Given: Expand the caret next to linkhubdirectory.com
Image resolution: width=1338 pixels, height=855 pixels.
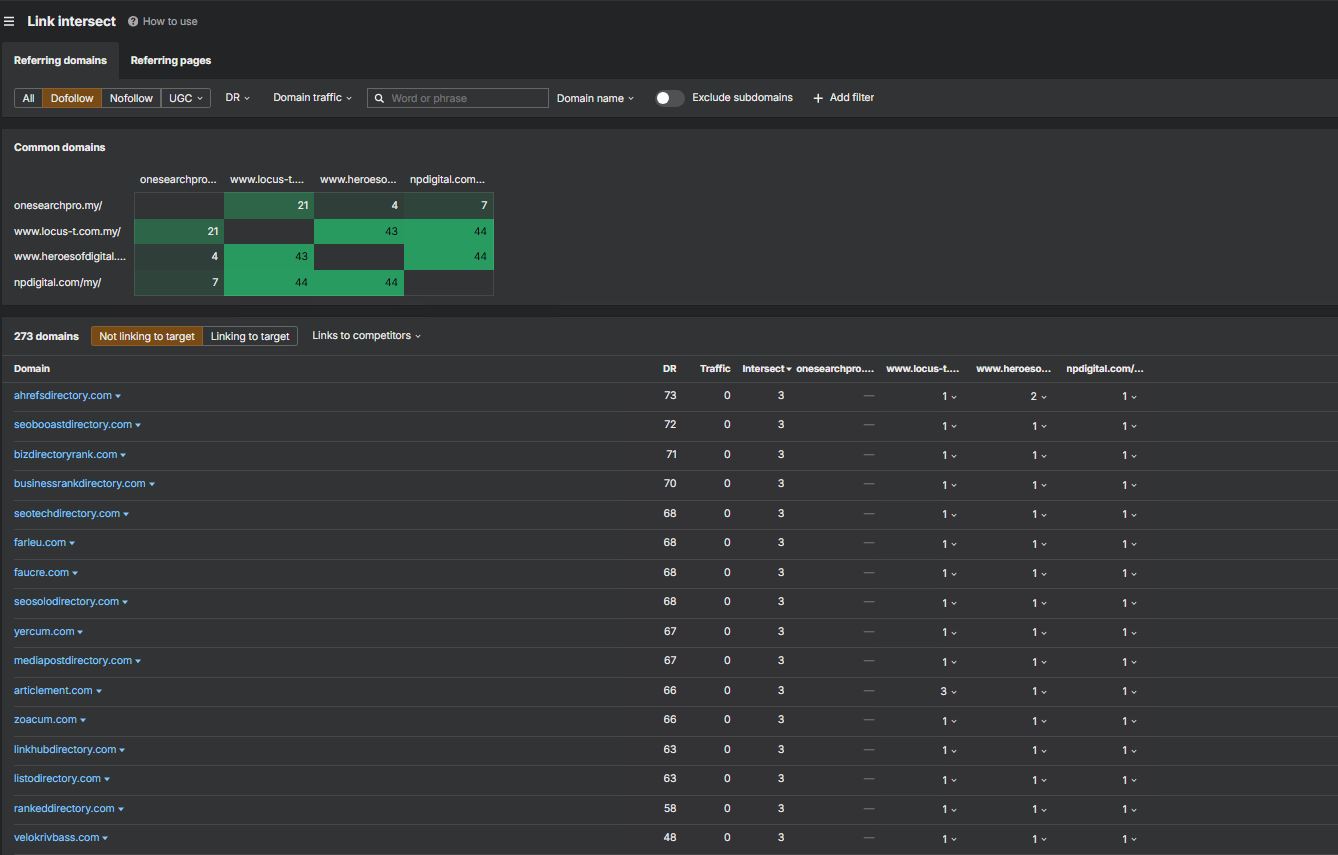Looking at the screenshot, I should click(x=122, y=751).
